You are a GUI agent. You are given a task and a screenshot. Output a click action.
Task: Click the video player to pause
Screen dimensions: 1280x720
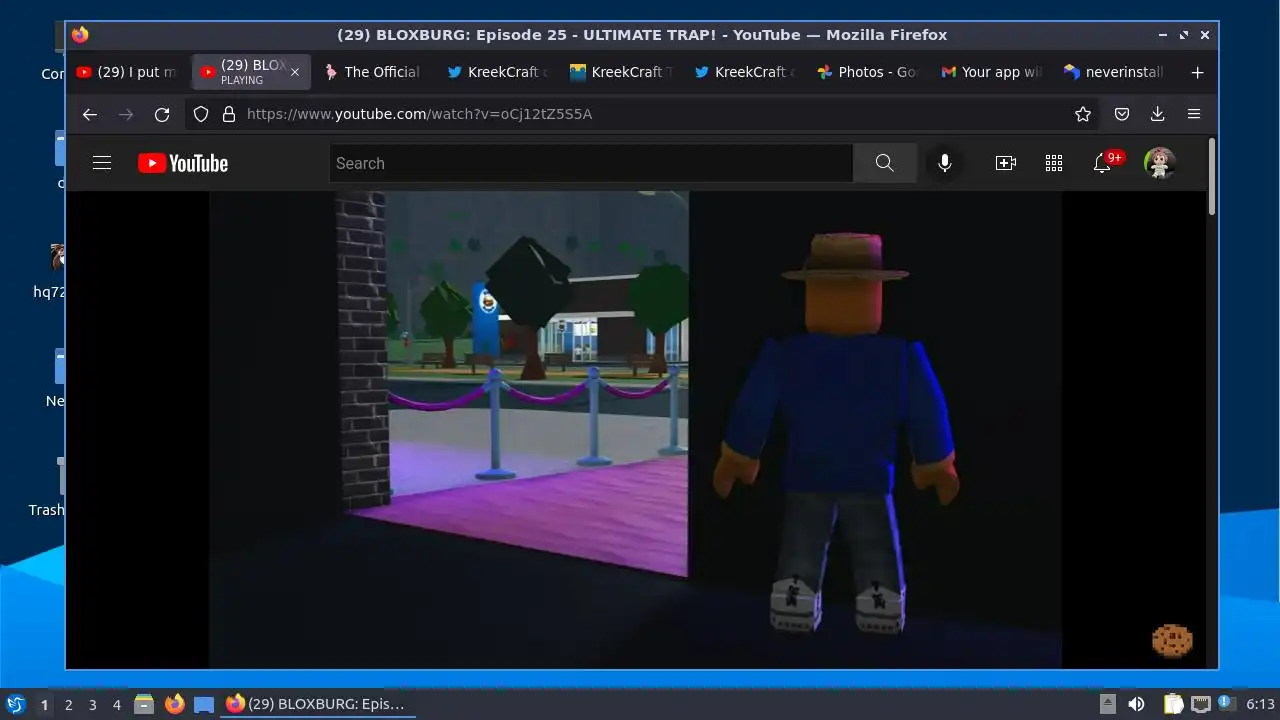[x=636, y=429]
